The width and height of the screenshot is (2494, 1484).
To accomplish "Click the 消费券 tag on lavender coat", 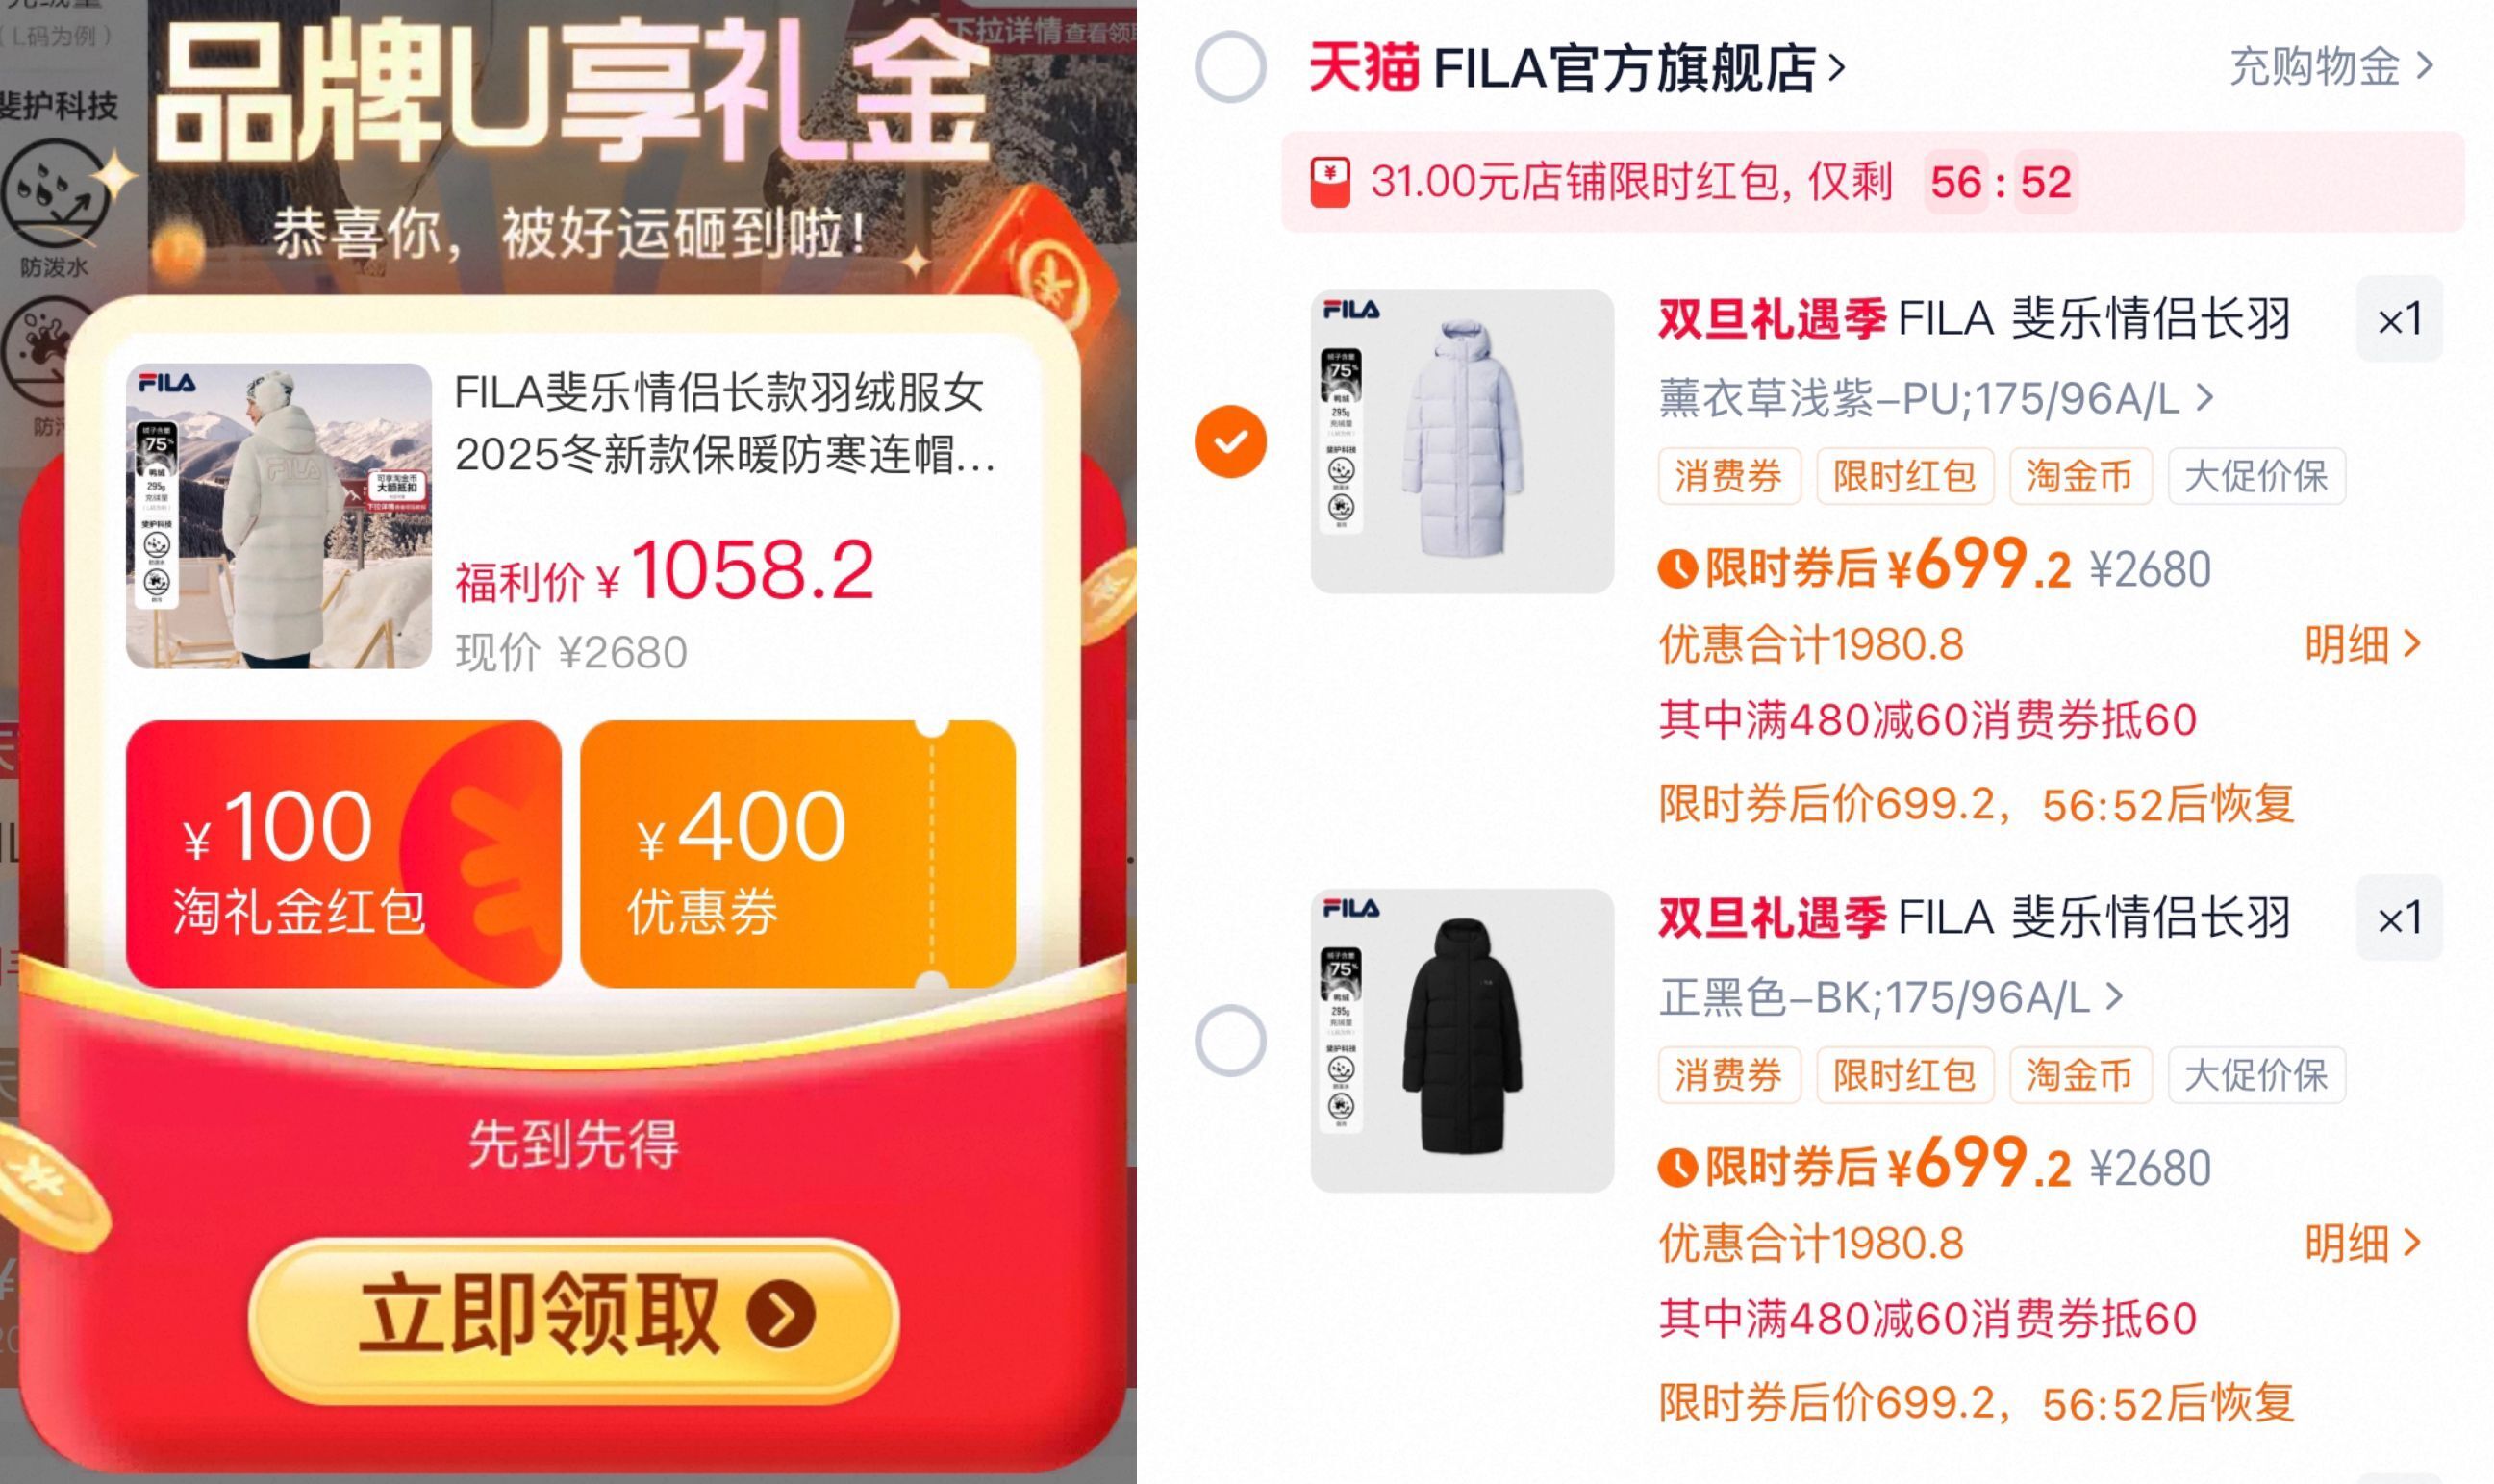I will pos(1729,477).
